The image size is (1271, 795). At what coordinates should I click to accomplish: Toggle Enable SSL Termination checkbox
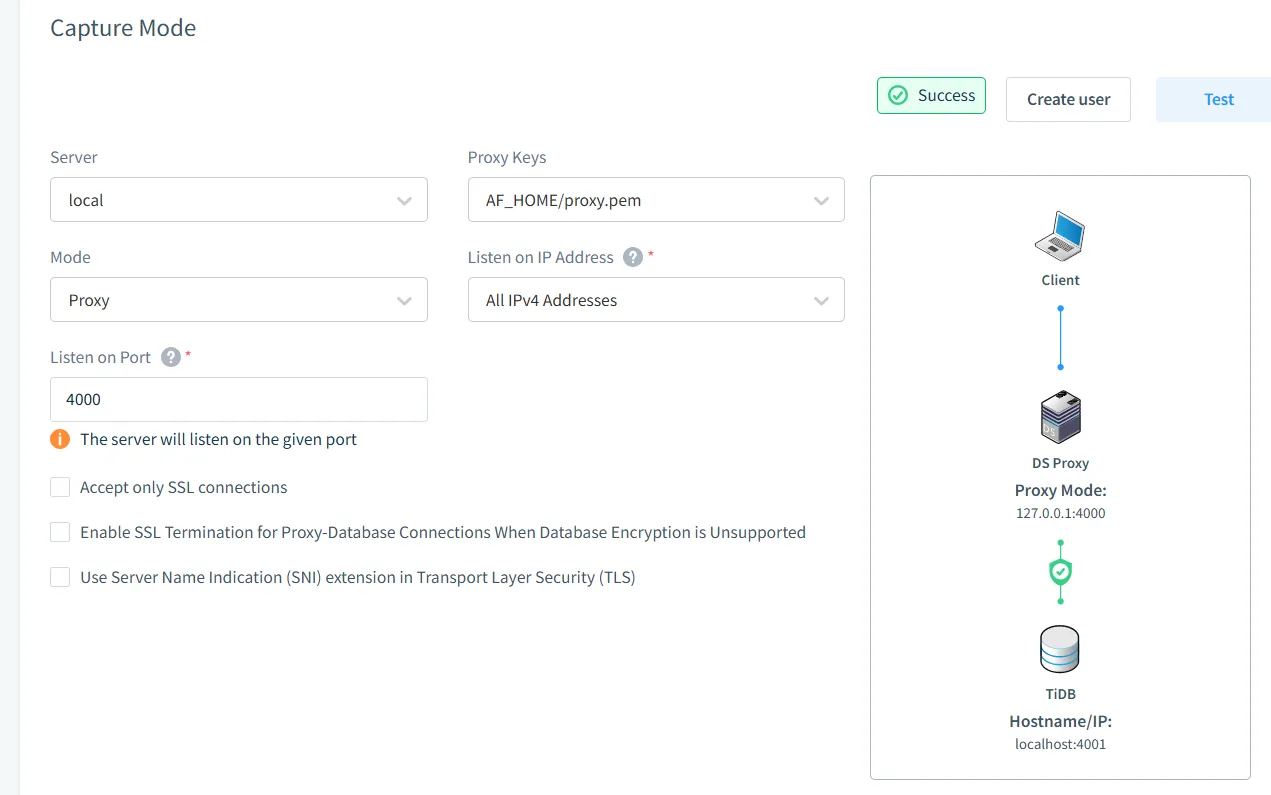[60, 532]
